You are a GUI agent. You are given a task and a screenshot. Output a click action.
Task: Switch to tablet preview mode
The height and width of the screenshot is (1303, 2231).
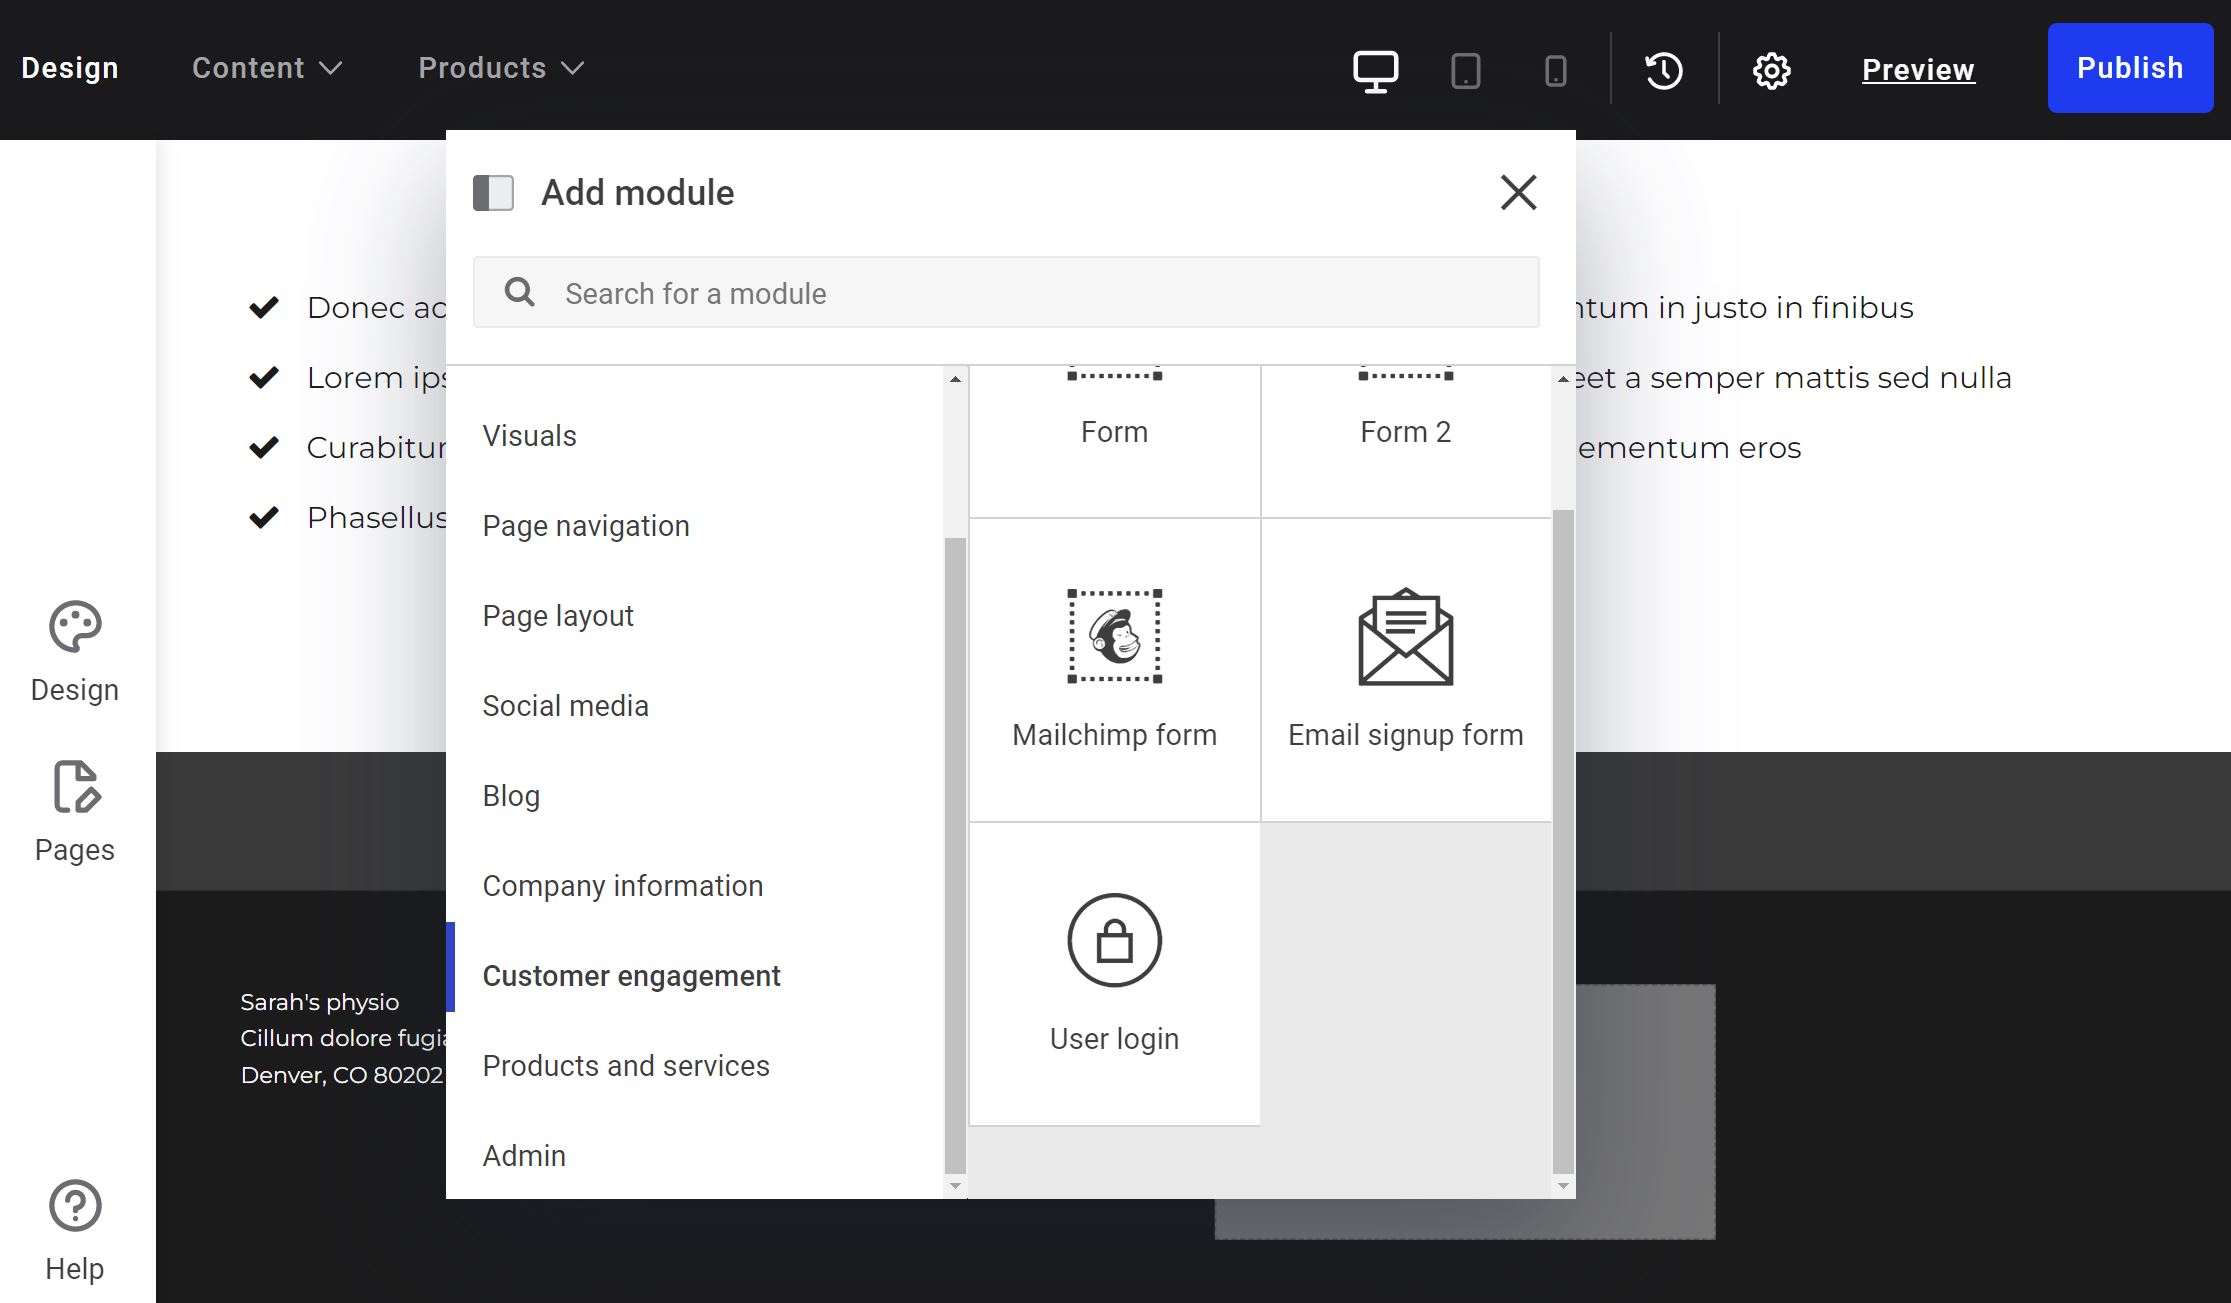[1465, 70]
